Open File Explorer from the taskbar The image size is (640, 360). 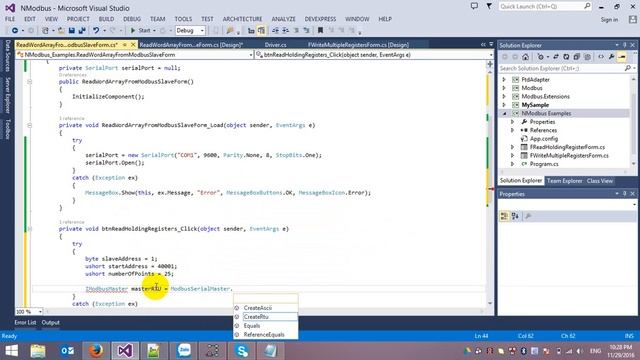pyautogui.click(x=38, y=351)
